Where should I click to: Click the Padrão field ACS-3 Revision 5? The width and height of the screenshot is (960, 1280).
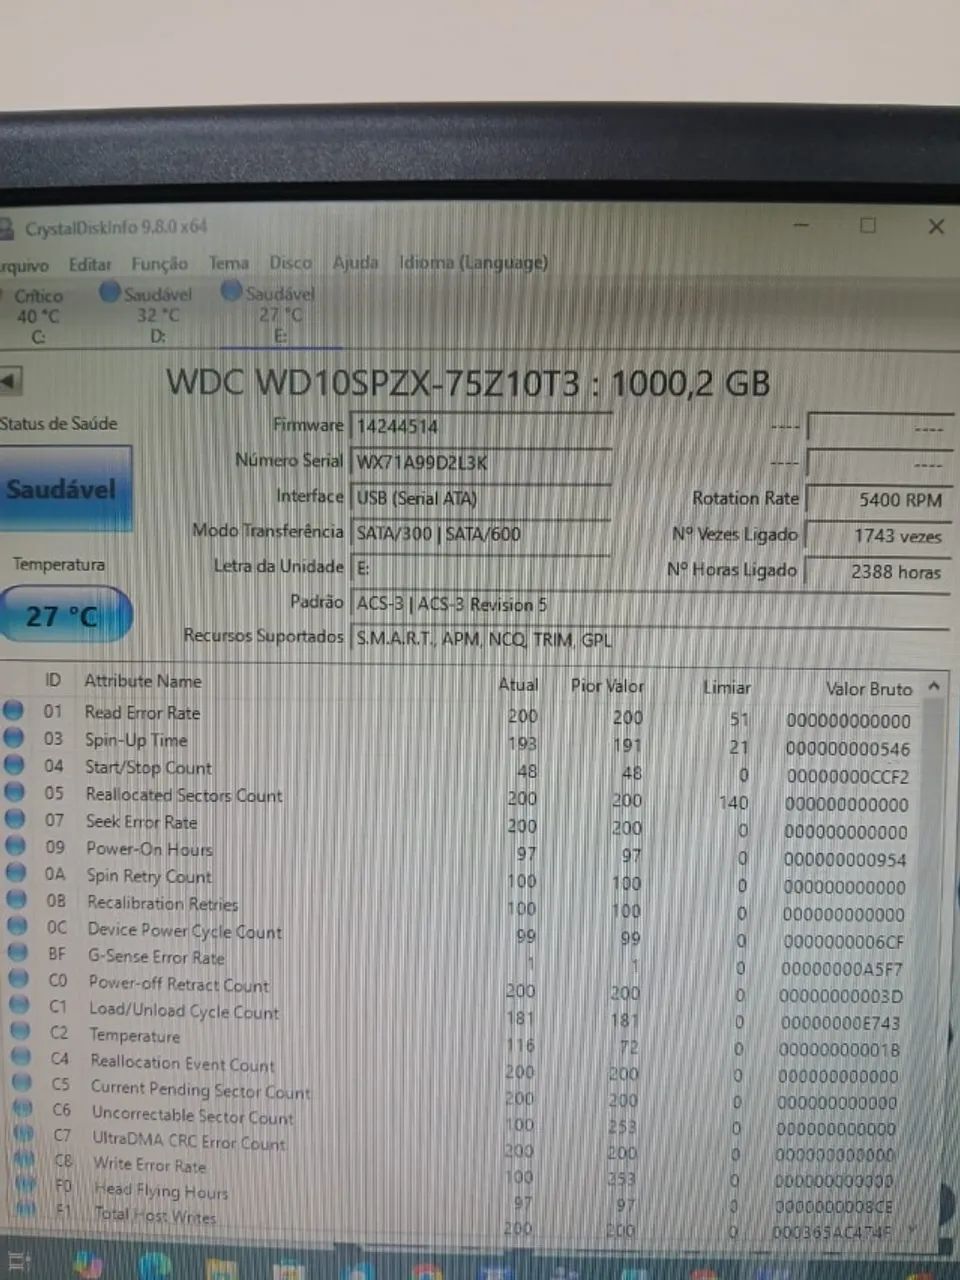(x=649, y=605)
